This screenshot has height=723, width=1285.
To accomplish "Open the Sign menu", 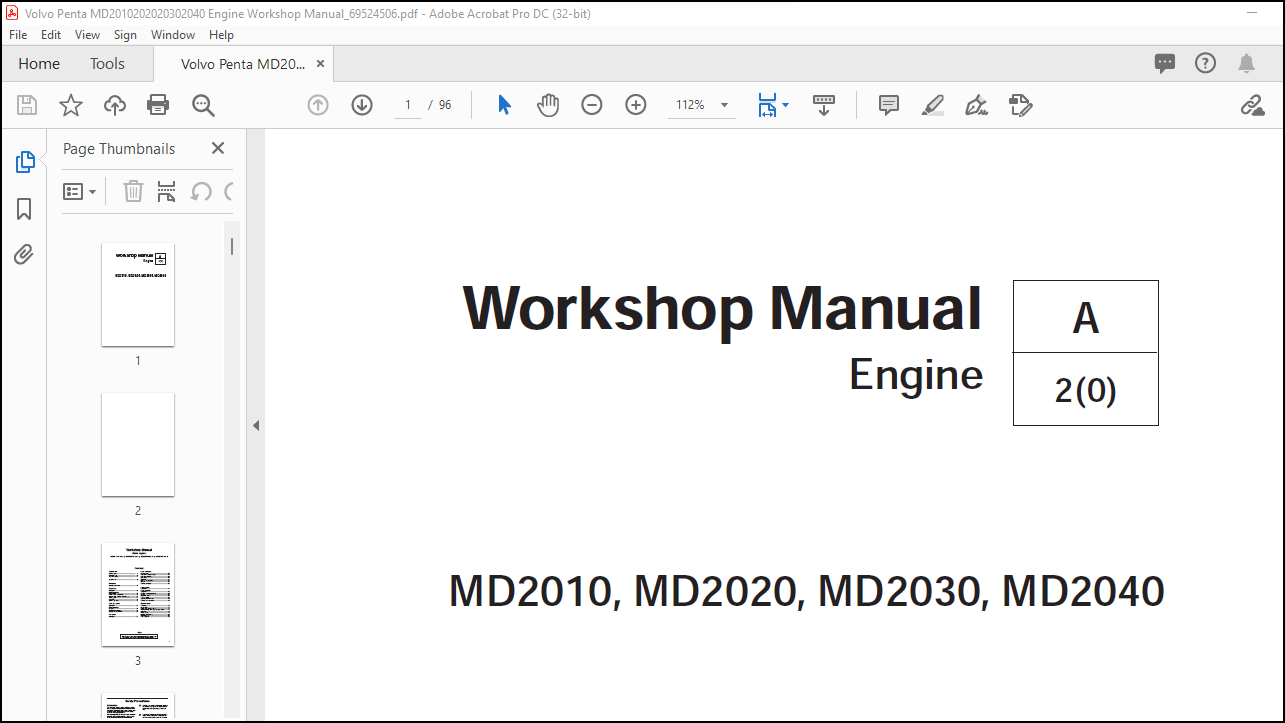I will [125, 34].
